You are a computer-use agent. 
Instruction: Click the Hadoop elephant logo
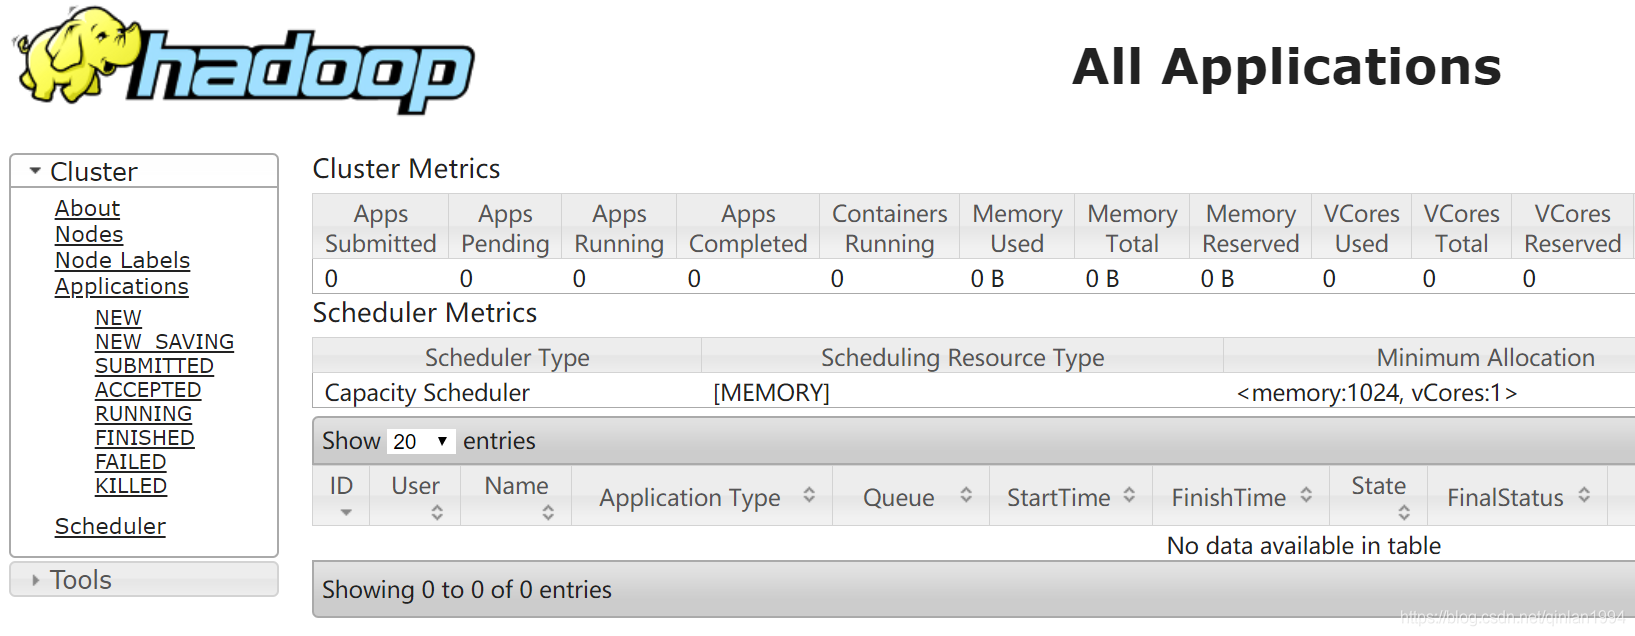coord(243,62)
